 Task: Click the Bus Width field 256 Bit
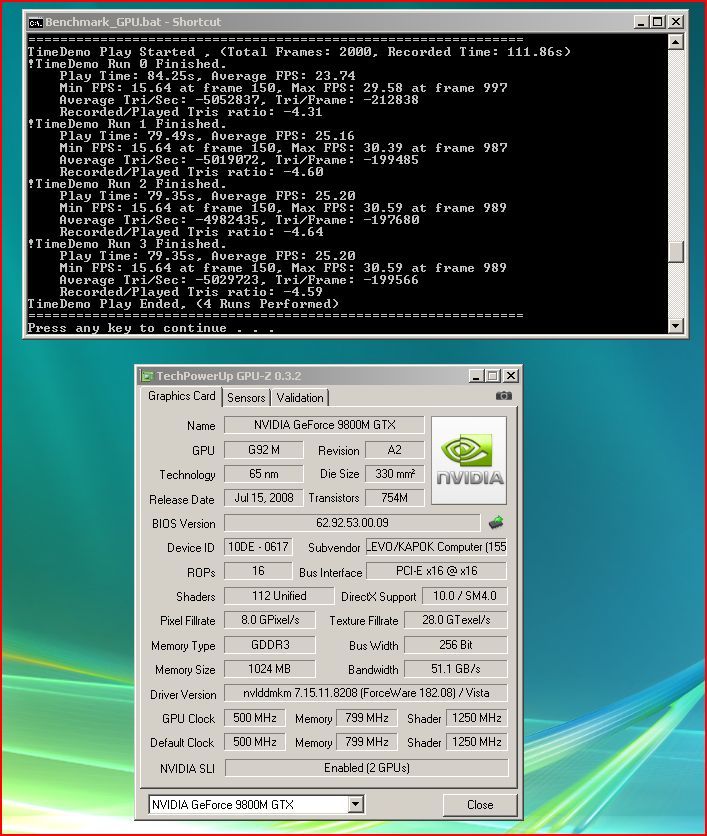[x=456, y=645]
